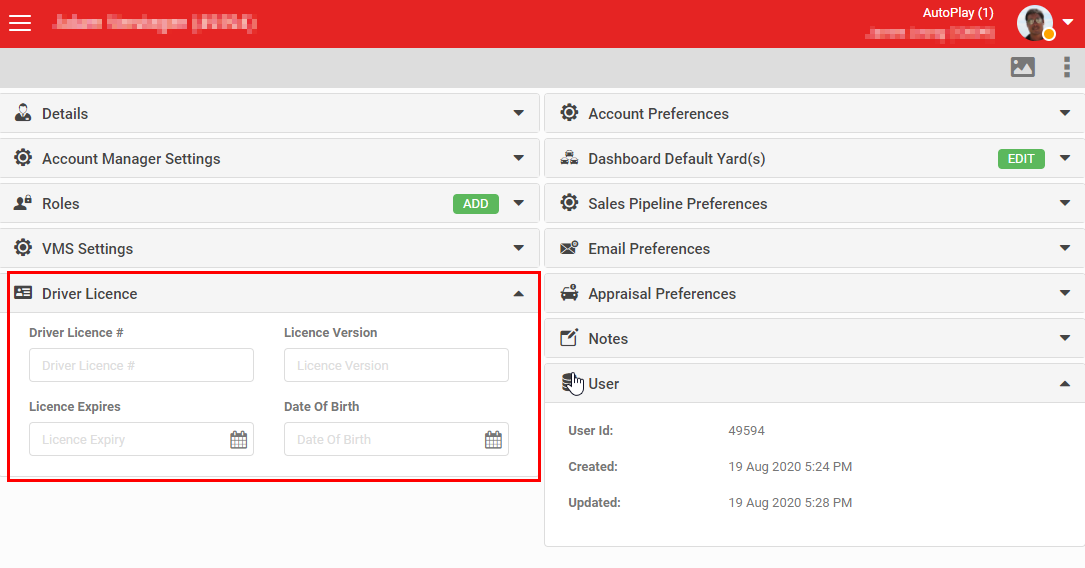Expand the Notes panel arrow
Screen dimensions: 1085x568
[x=1065, y=338]
